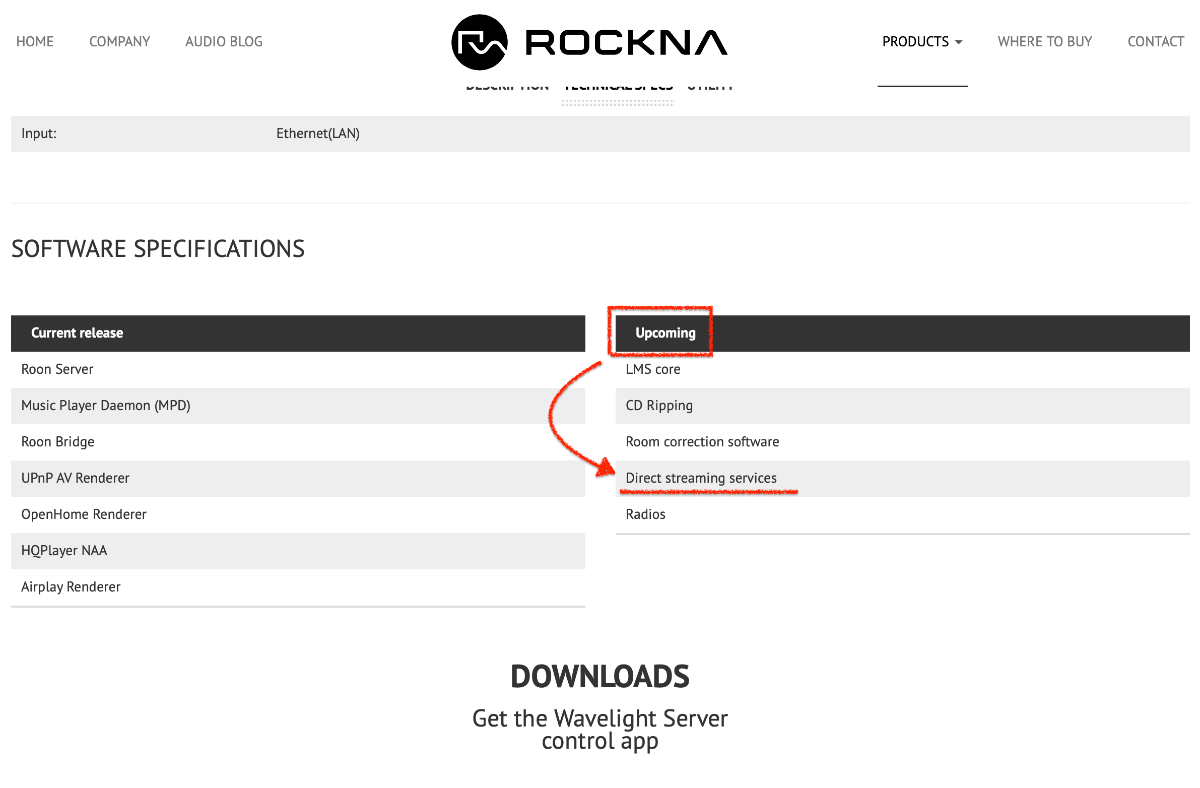Click the Ethernet(LAN) input value

[x=318, y=134]
